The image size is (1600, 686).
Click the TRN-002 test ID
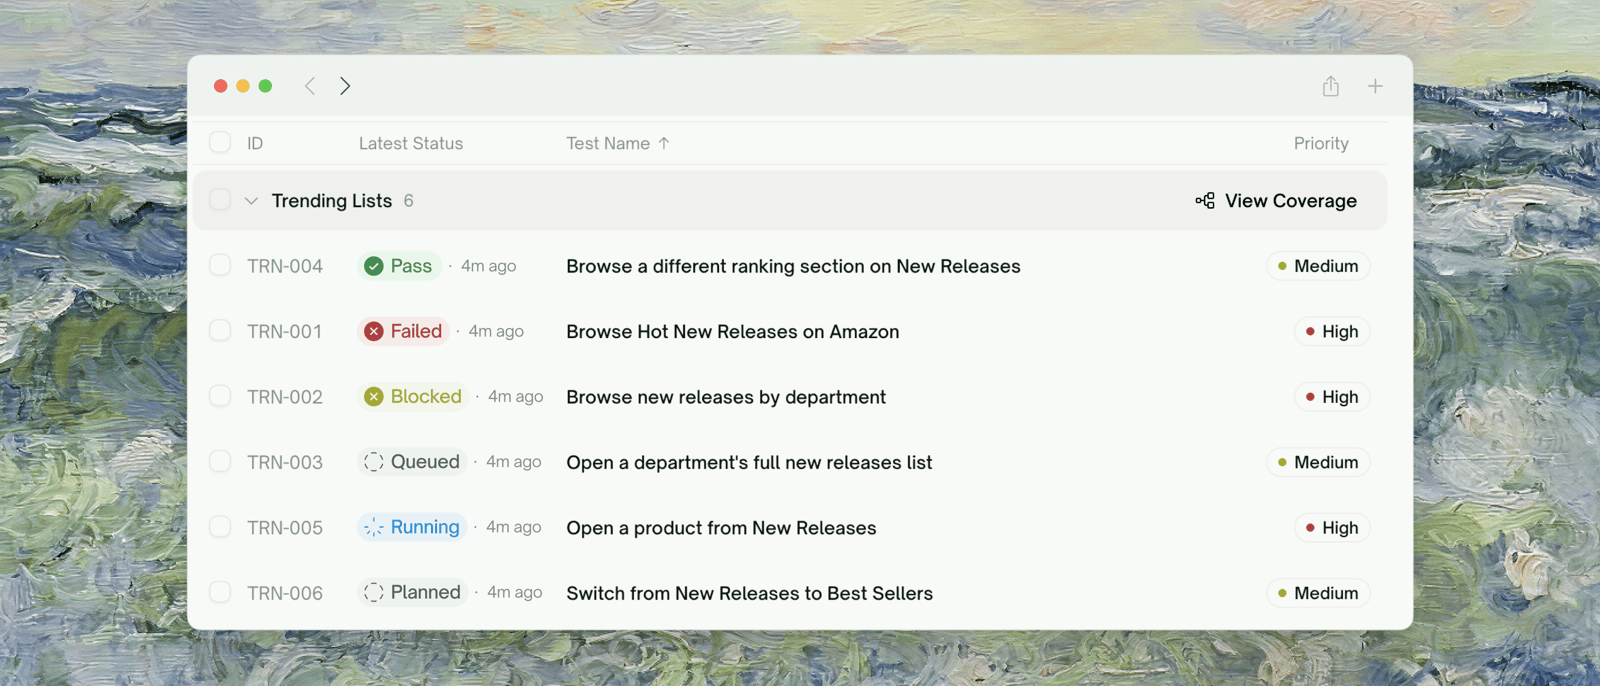285,397
